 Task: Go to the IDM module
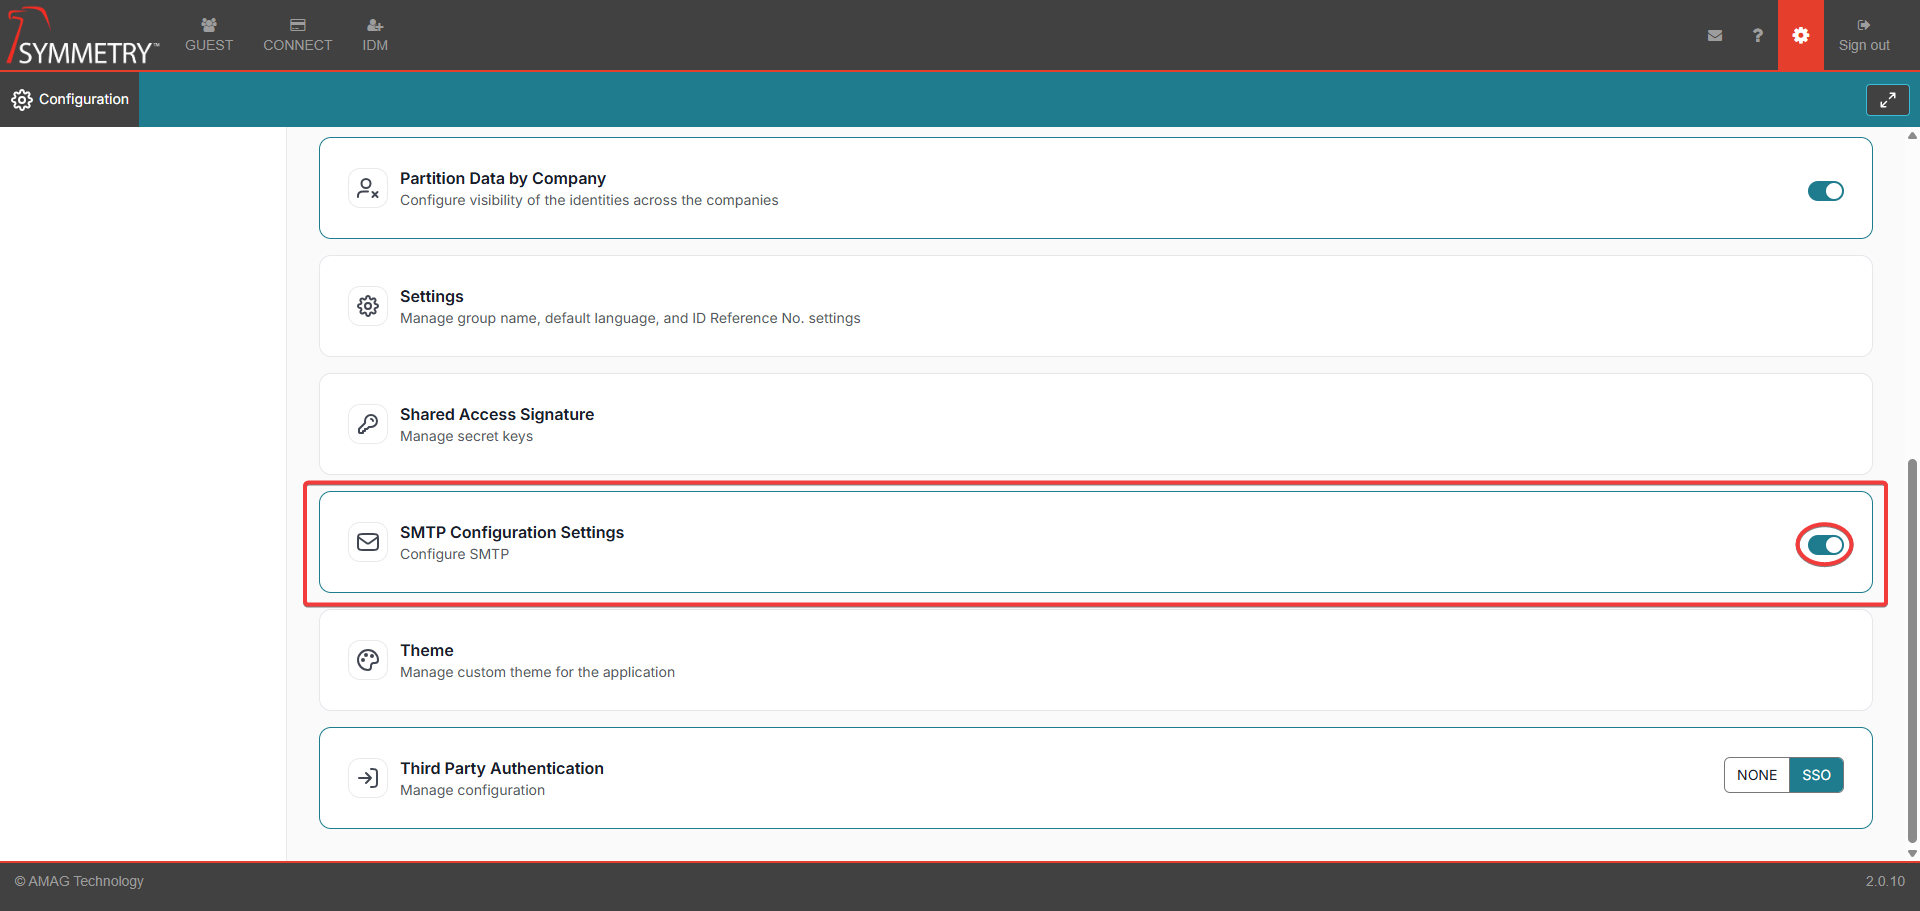coord(375,35)
